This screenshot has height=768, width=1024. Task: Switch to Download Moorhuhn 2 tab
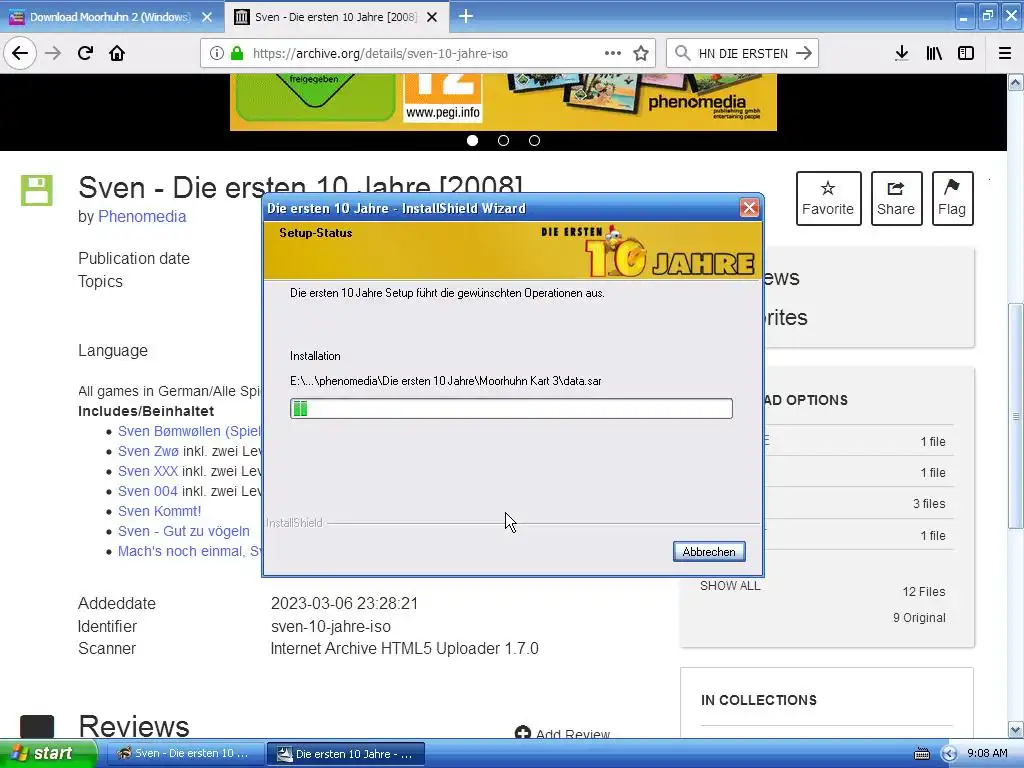pos(112,17)
